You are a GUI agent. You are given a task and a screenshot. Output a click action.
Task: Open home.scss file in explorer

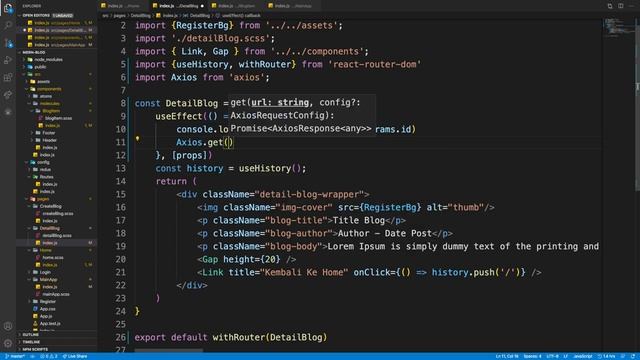[x=53, y=258]
